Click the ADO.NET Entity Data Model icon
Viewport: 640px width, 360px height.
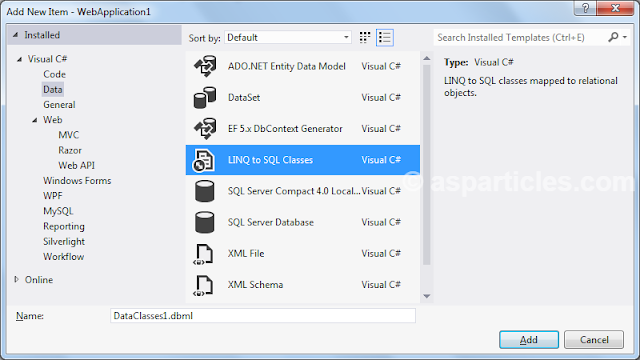coord(205,67)
